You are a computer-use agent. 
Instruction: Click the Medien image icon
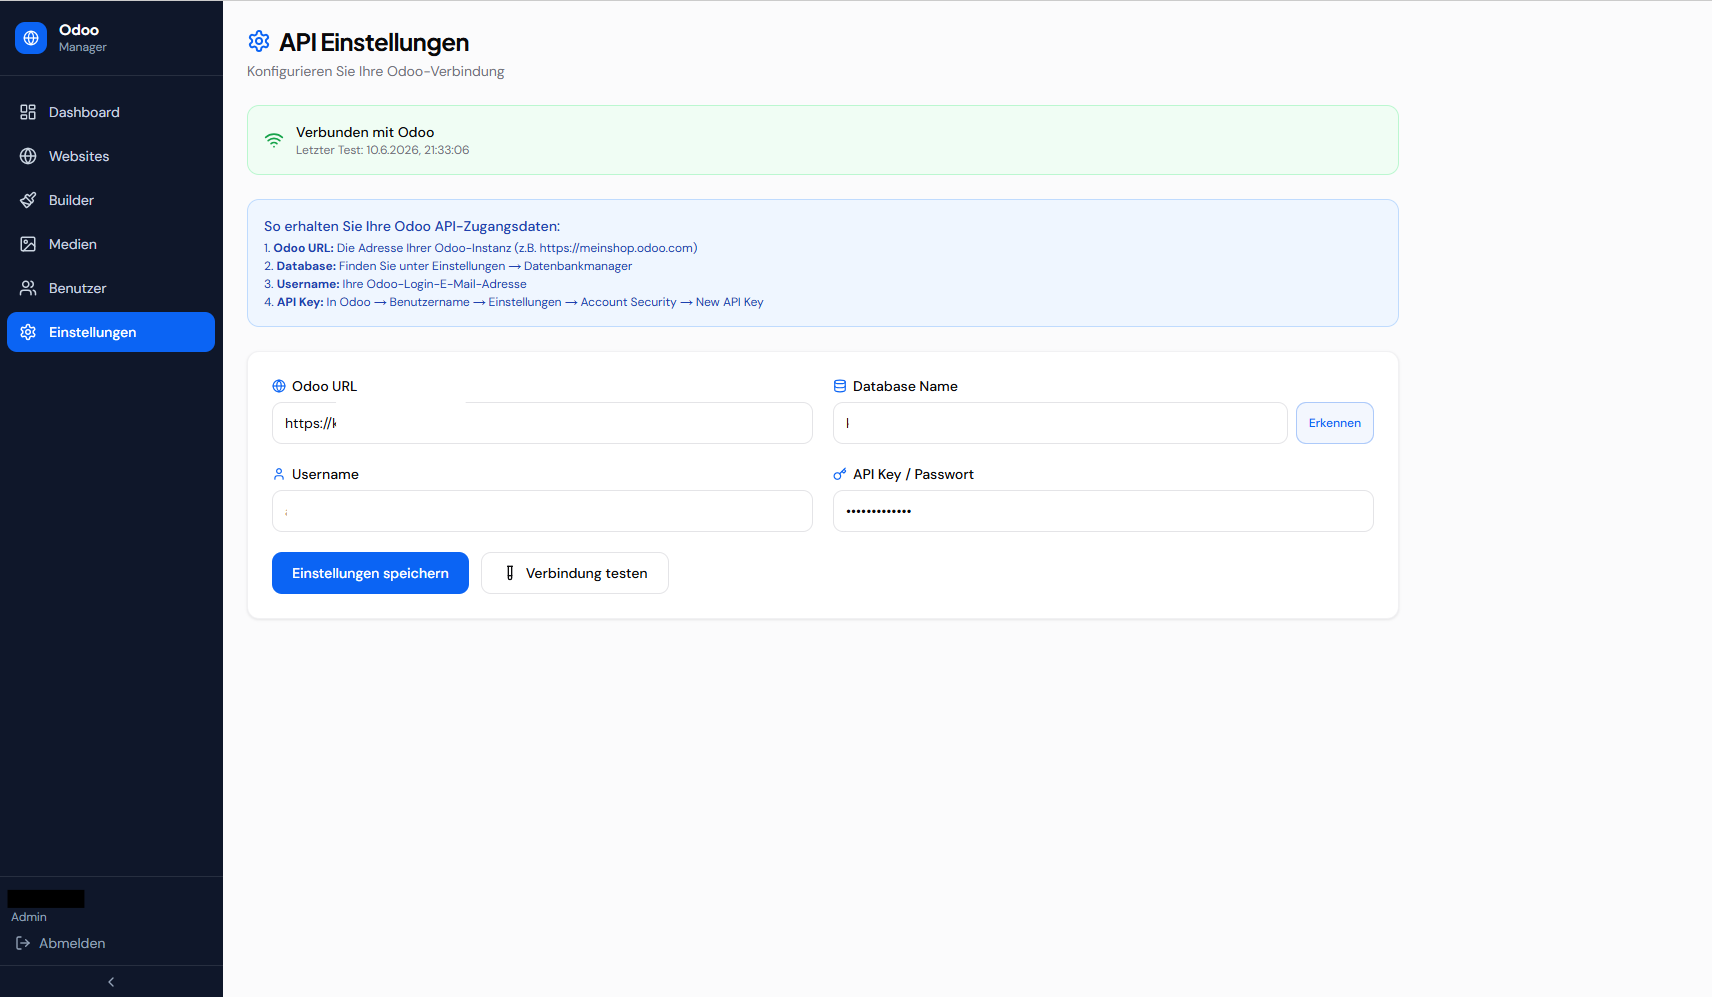pos(28,244)
